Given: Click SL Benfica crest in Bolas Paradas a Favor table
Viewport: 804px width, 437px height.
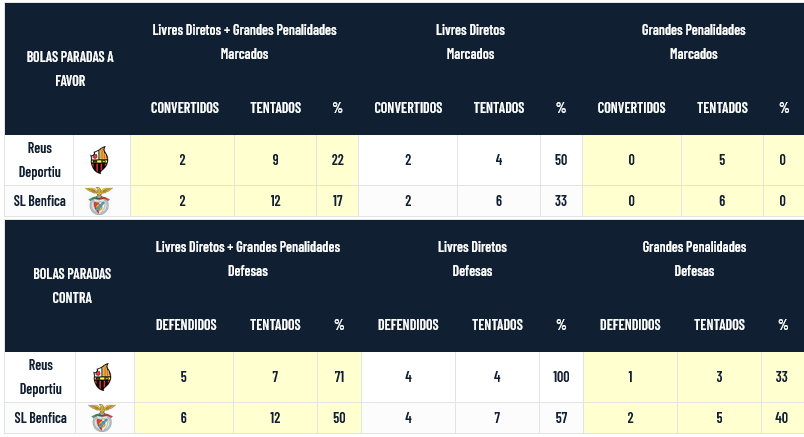Looking at the screenshot, I should (99, 201).
